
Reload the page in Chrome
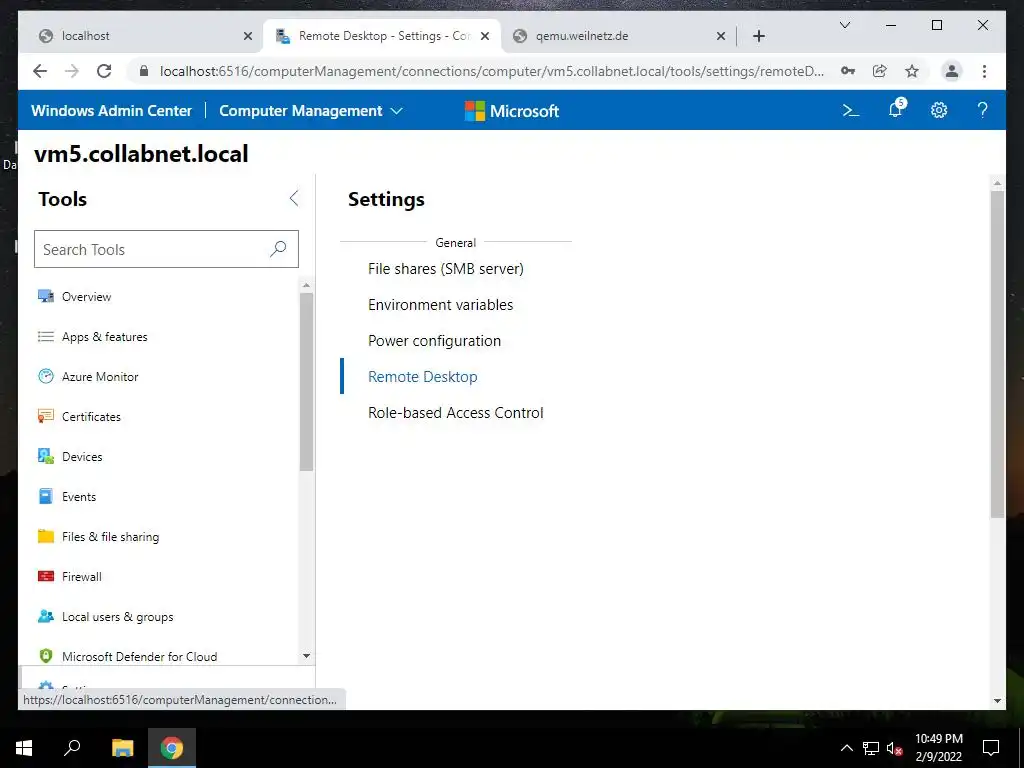[x=104, y=71]
